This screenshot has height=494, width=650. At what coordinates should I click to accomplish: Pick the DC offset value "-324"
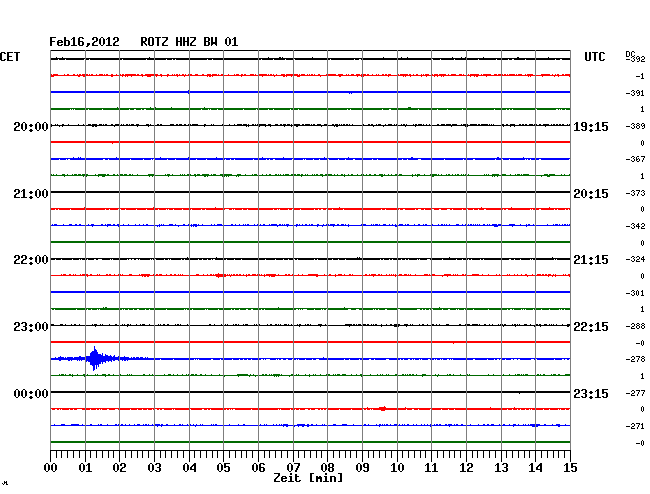[635, 259]
